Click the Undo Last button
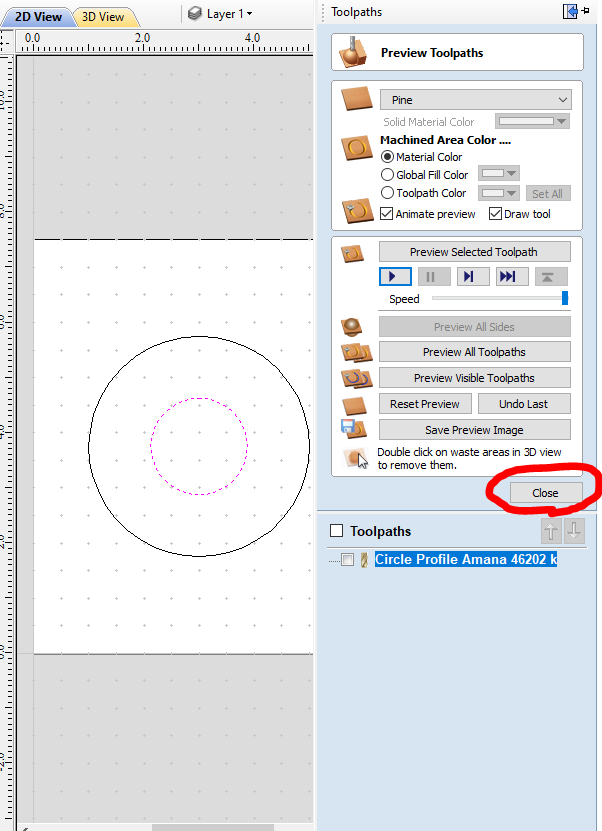 [x=524, y=404]
